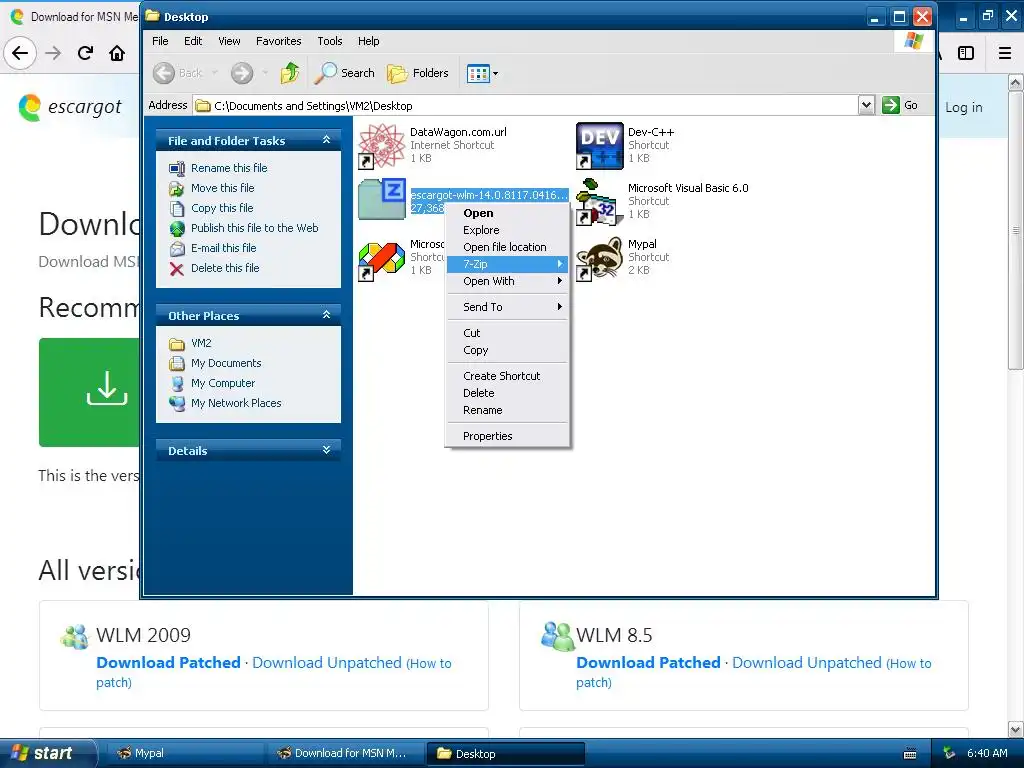Switch to Download for MSN taskbar button
Viewport: 1024px width, 768px height.
(345, 753)
